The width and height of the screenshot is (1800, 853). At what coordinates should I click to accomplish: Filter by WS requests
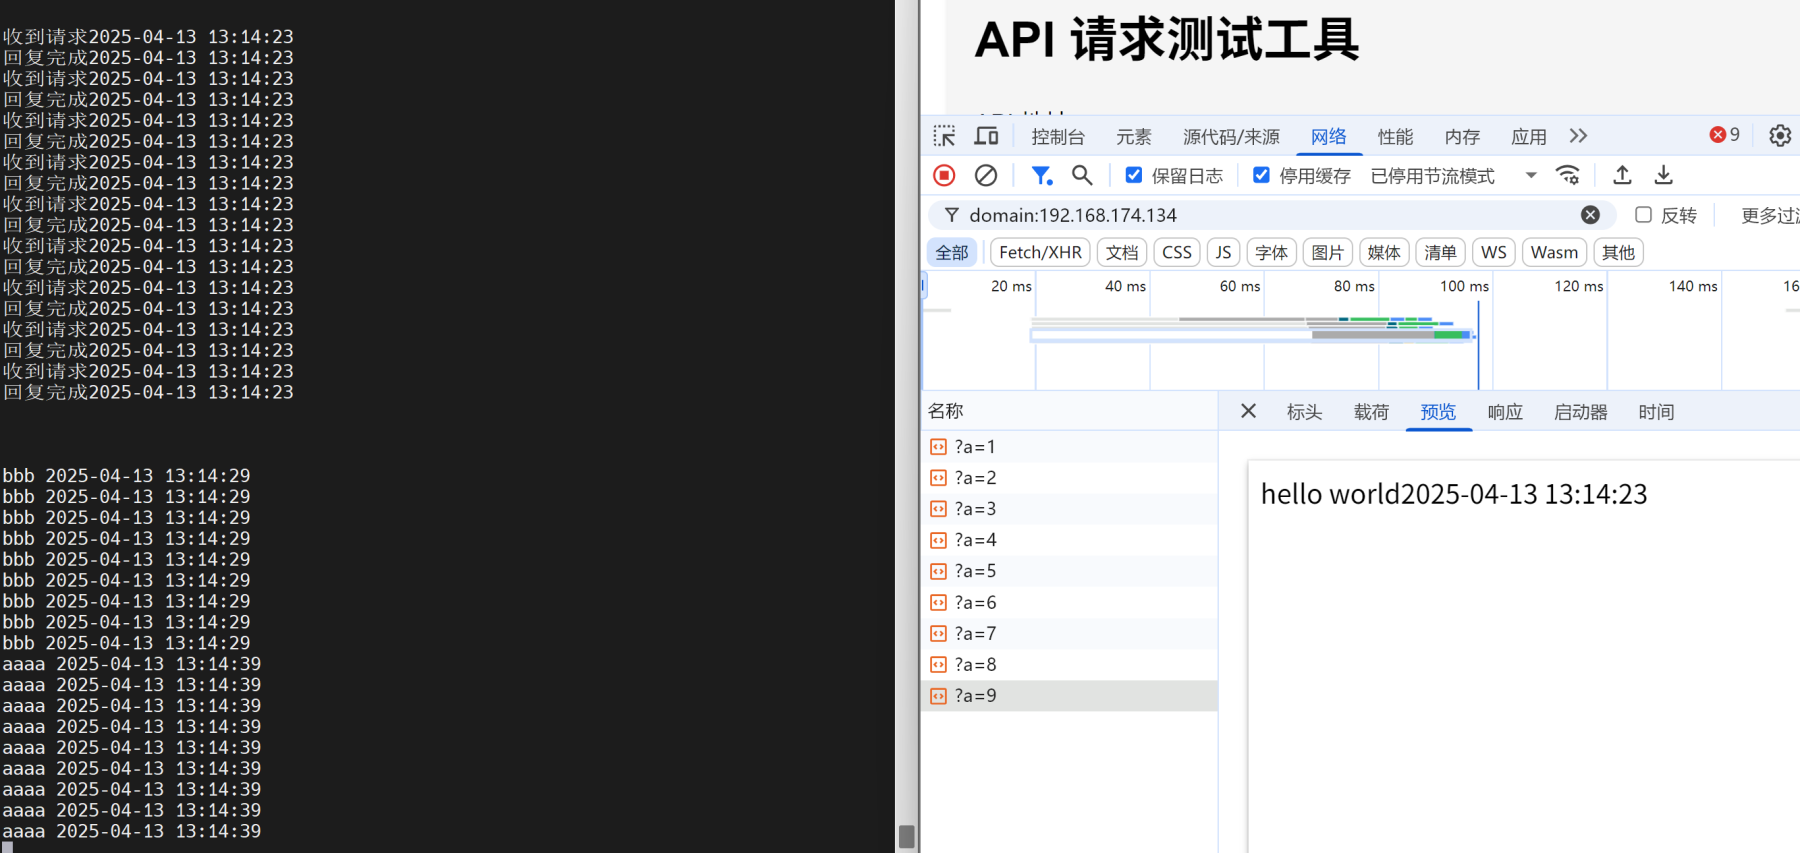1494,253
